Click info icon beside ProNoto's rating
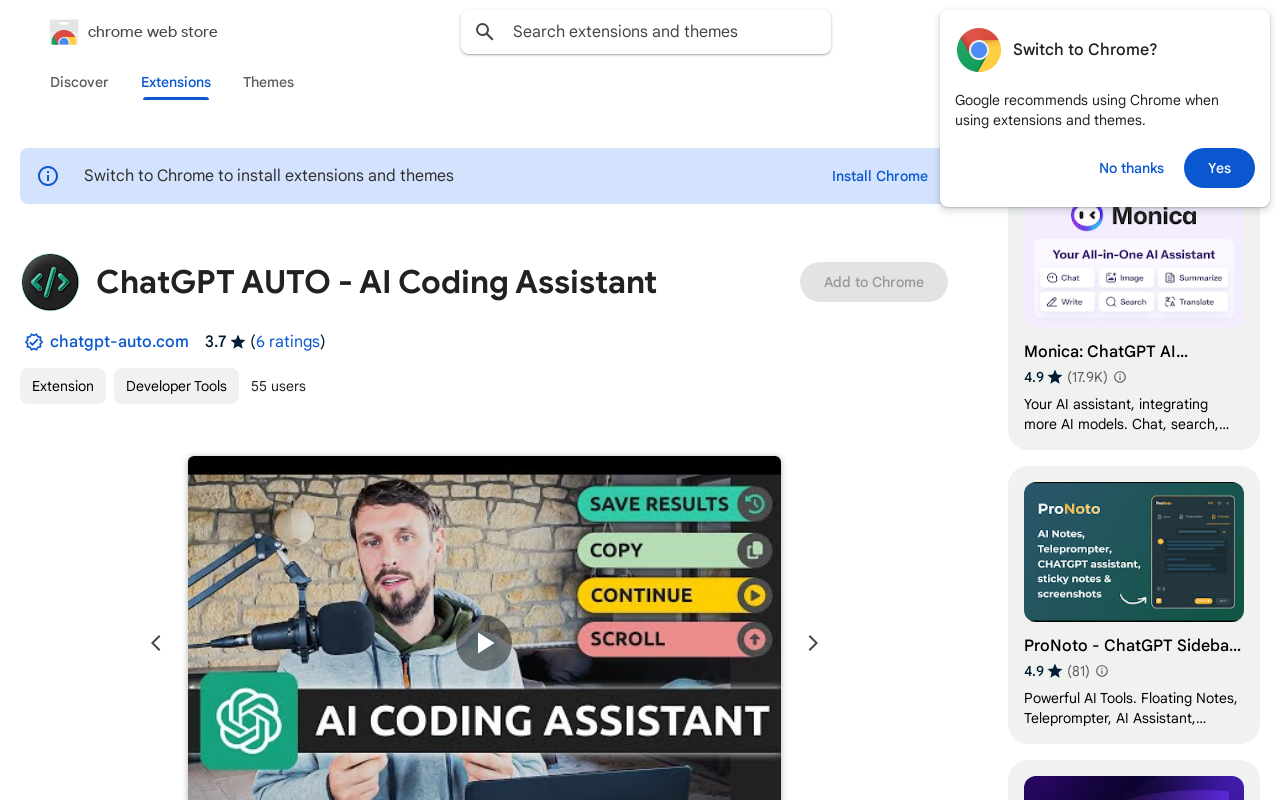This screenshot has width=1280, height=800. point(1102,671)
